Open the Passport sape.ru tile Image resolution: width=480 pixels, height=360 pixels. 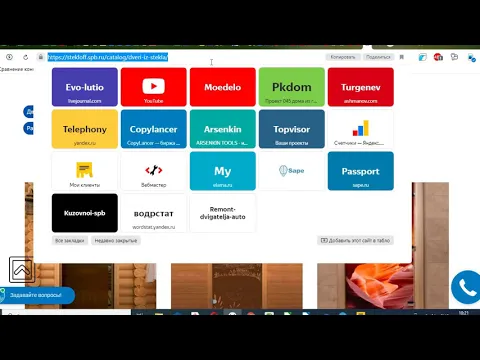click(x=361, y=171)
